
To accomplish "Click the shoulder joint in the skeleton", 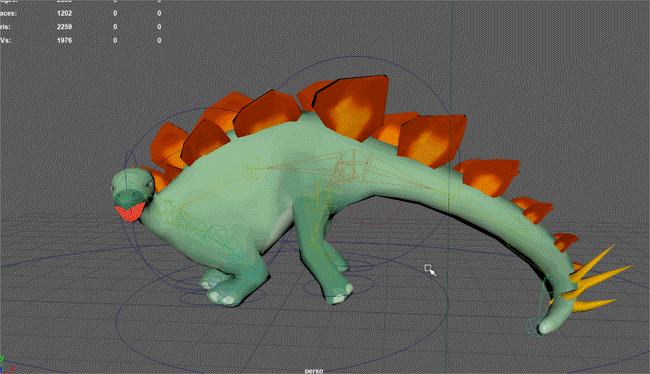I will [255, 169].
